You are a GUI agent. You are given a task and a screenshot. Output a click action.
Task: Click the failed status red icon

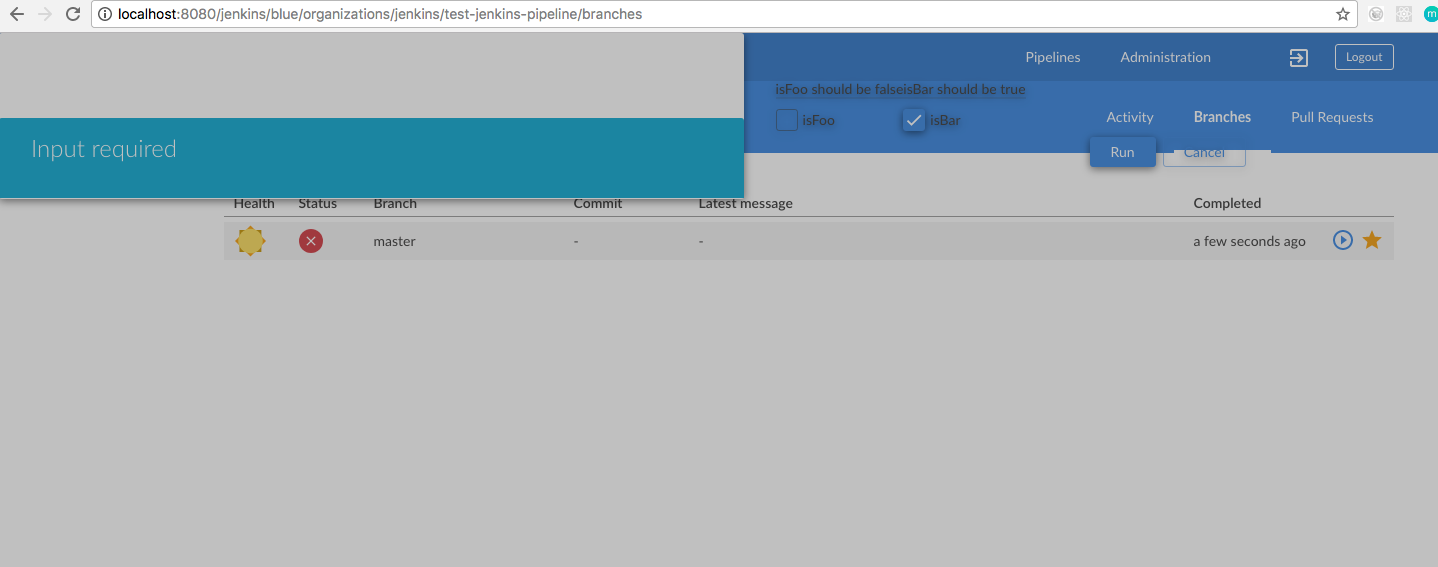point(311,241)
